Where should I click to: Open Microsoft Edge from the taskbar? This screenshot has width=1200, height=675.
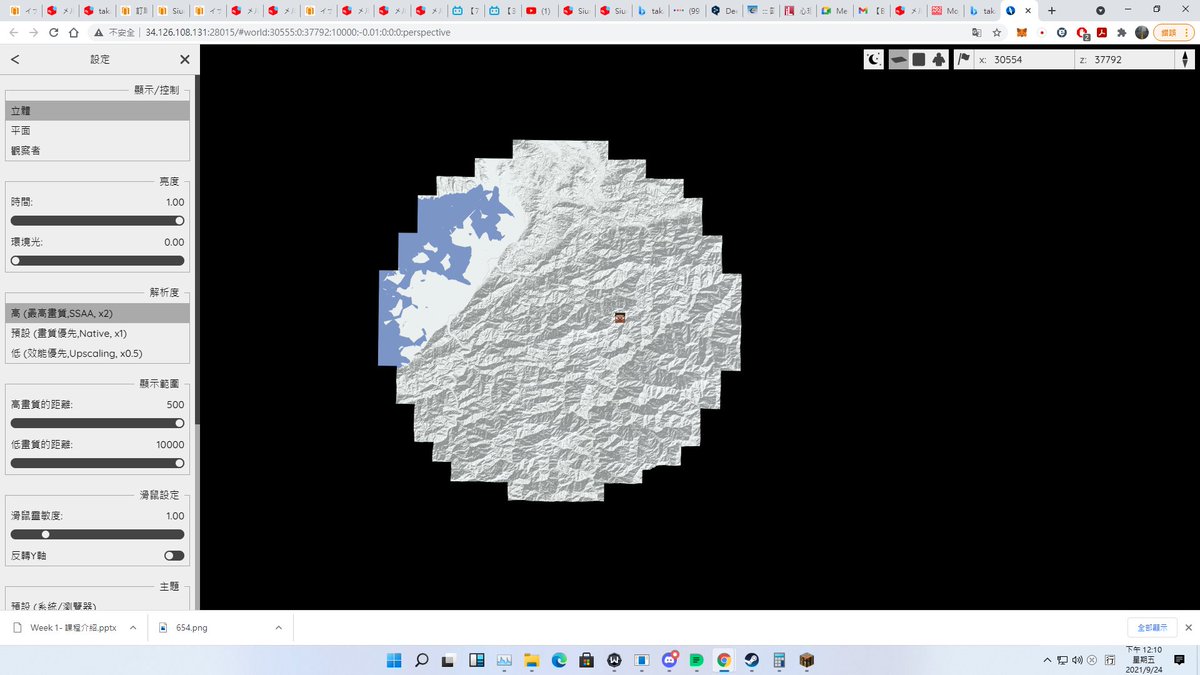coord(559,660)
